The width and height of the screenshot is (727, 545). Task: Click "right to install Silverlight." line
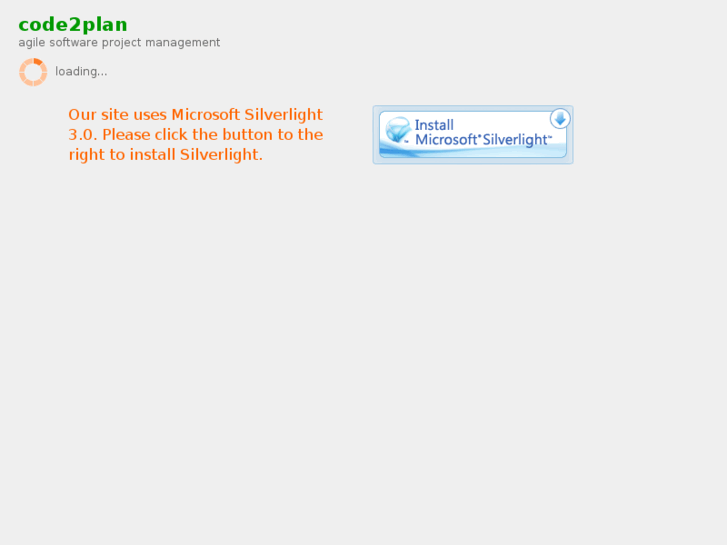pyautogui.click(x=166, y=154)
